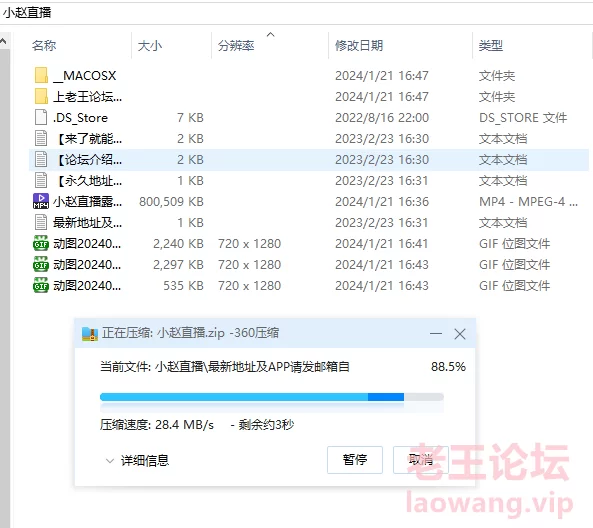Image resolution: width=593 pixels, height=528 pixels.
Task: Click the sort arrow above 分辨率 column
Action: pyautogui.click(x=270, y=35)
